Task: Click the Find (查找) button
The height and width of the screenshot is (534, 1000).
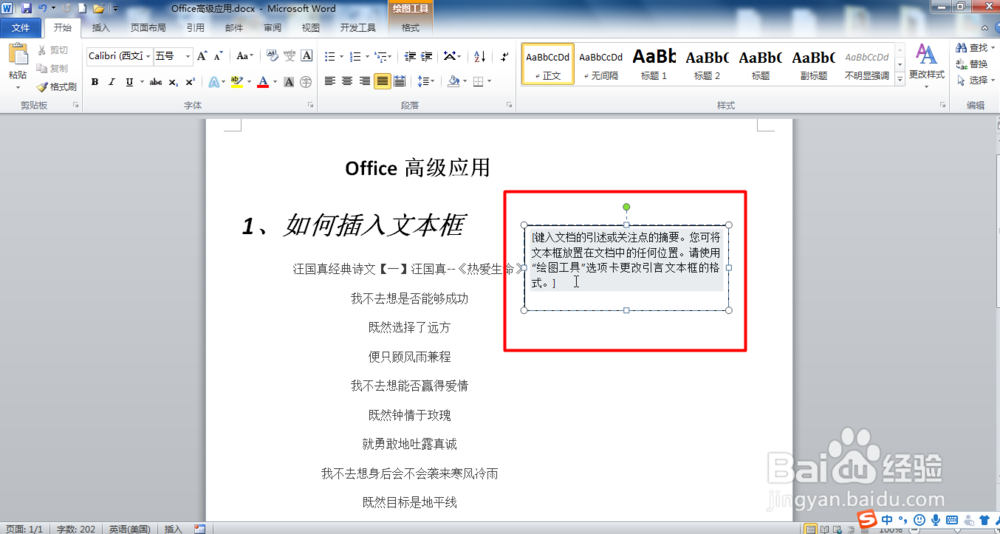Action: (974, 48)
